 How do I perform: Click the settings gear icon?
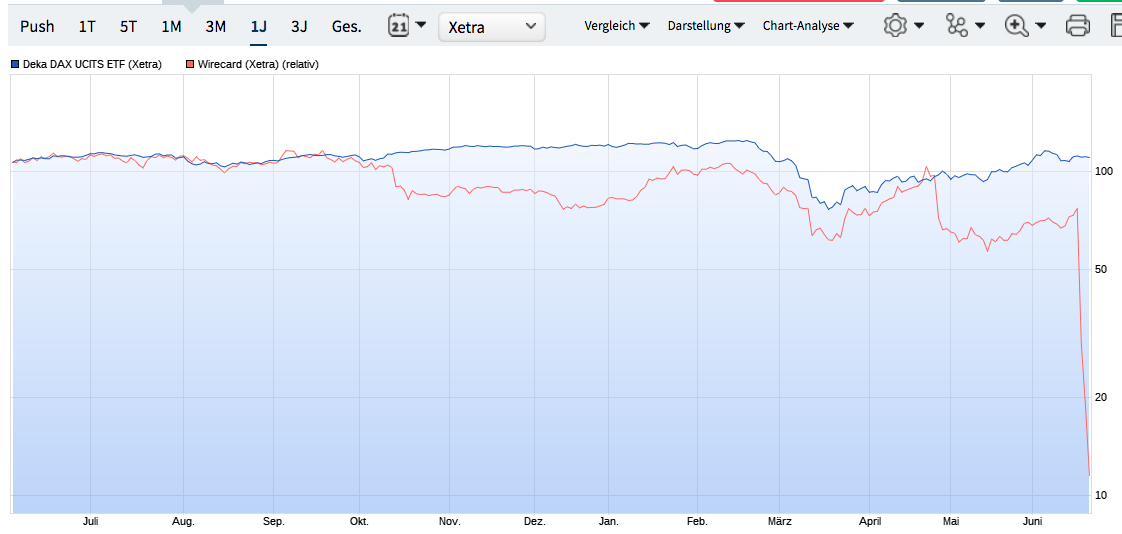tap(894, 26)
